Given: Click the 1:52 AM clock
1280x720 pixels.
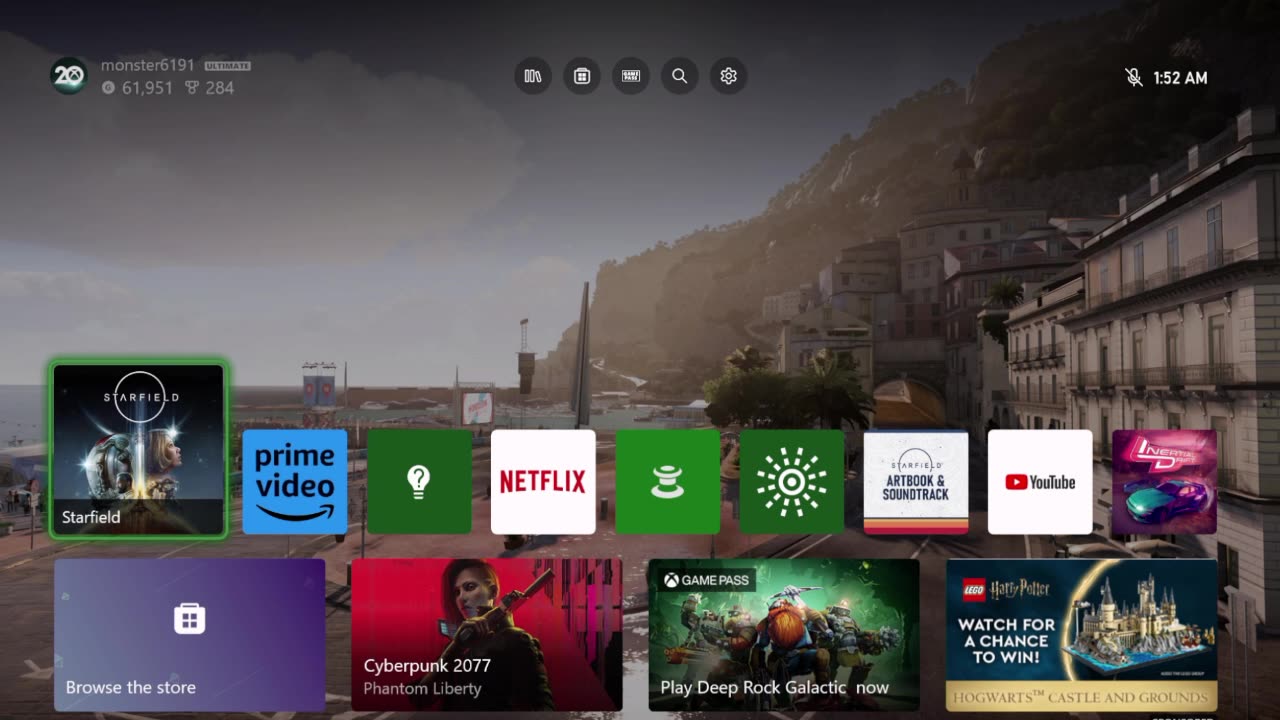Looking at the screenshot, I should [x=1180, y=77].
